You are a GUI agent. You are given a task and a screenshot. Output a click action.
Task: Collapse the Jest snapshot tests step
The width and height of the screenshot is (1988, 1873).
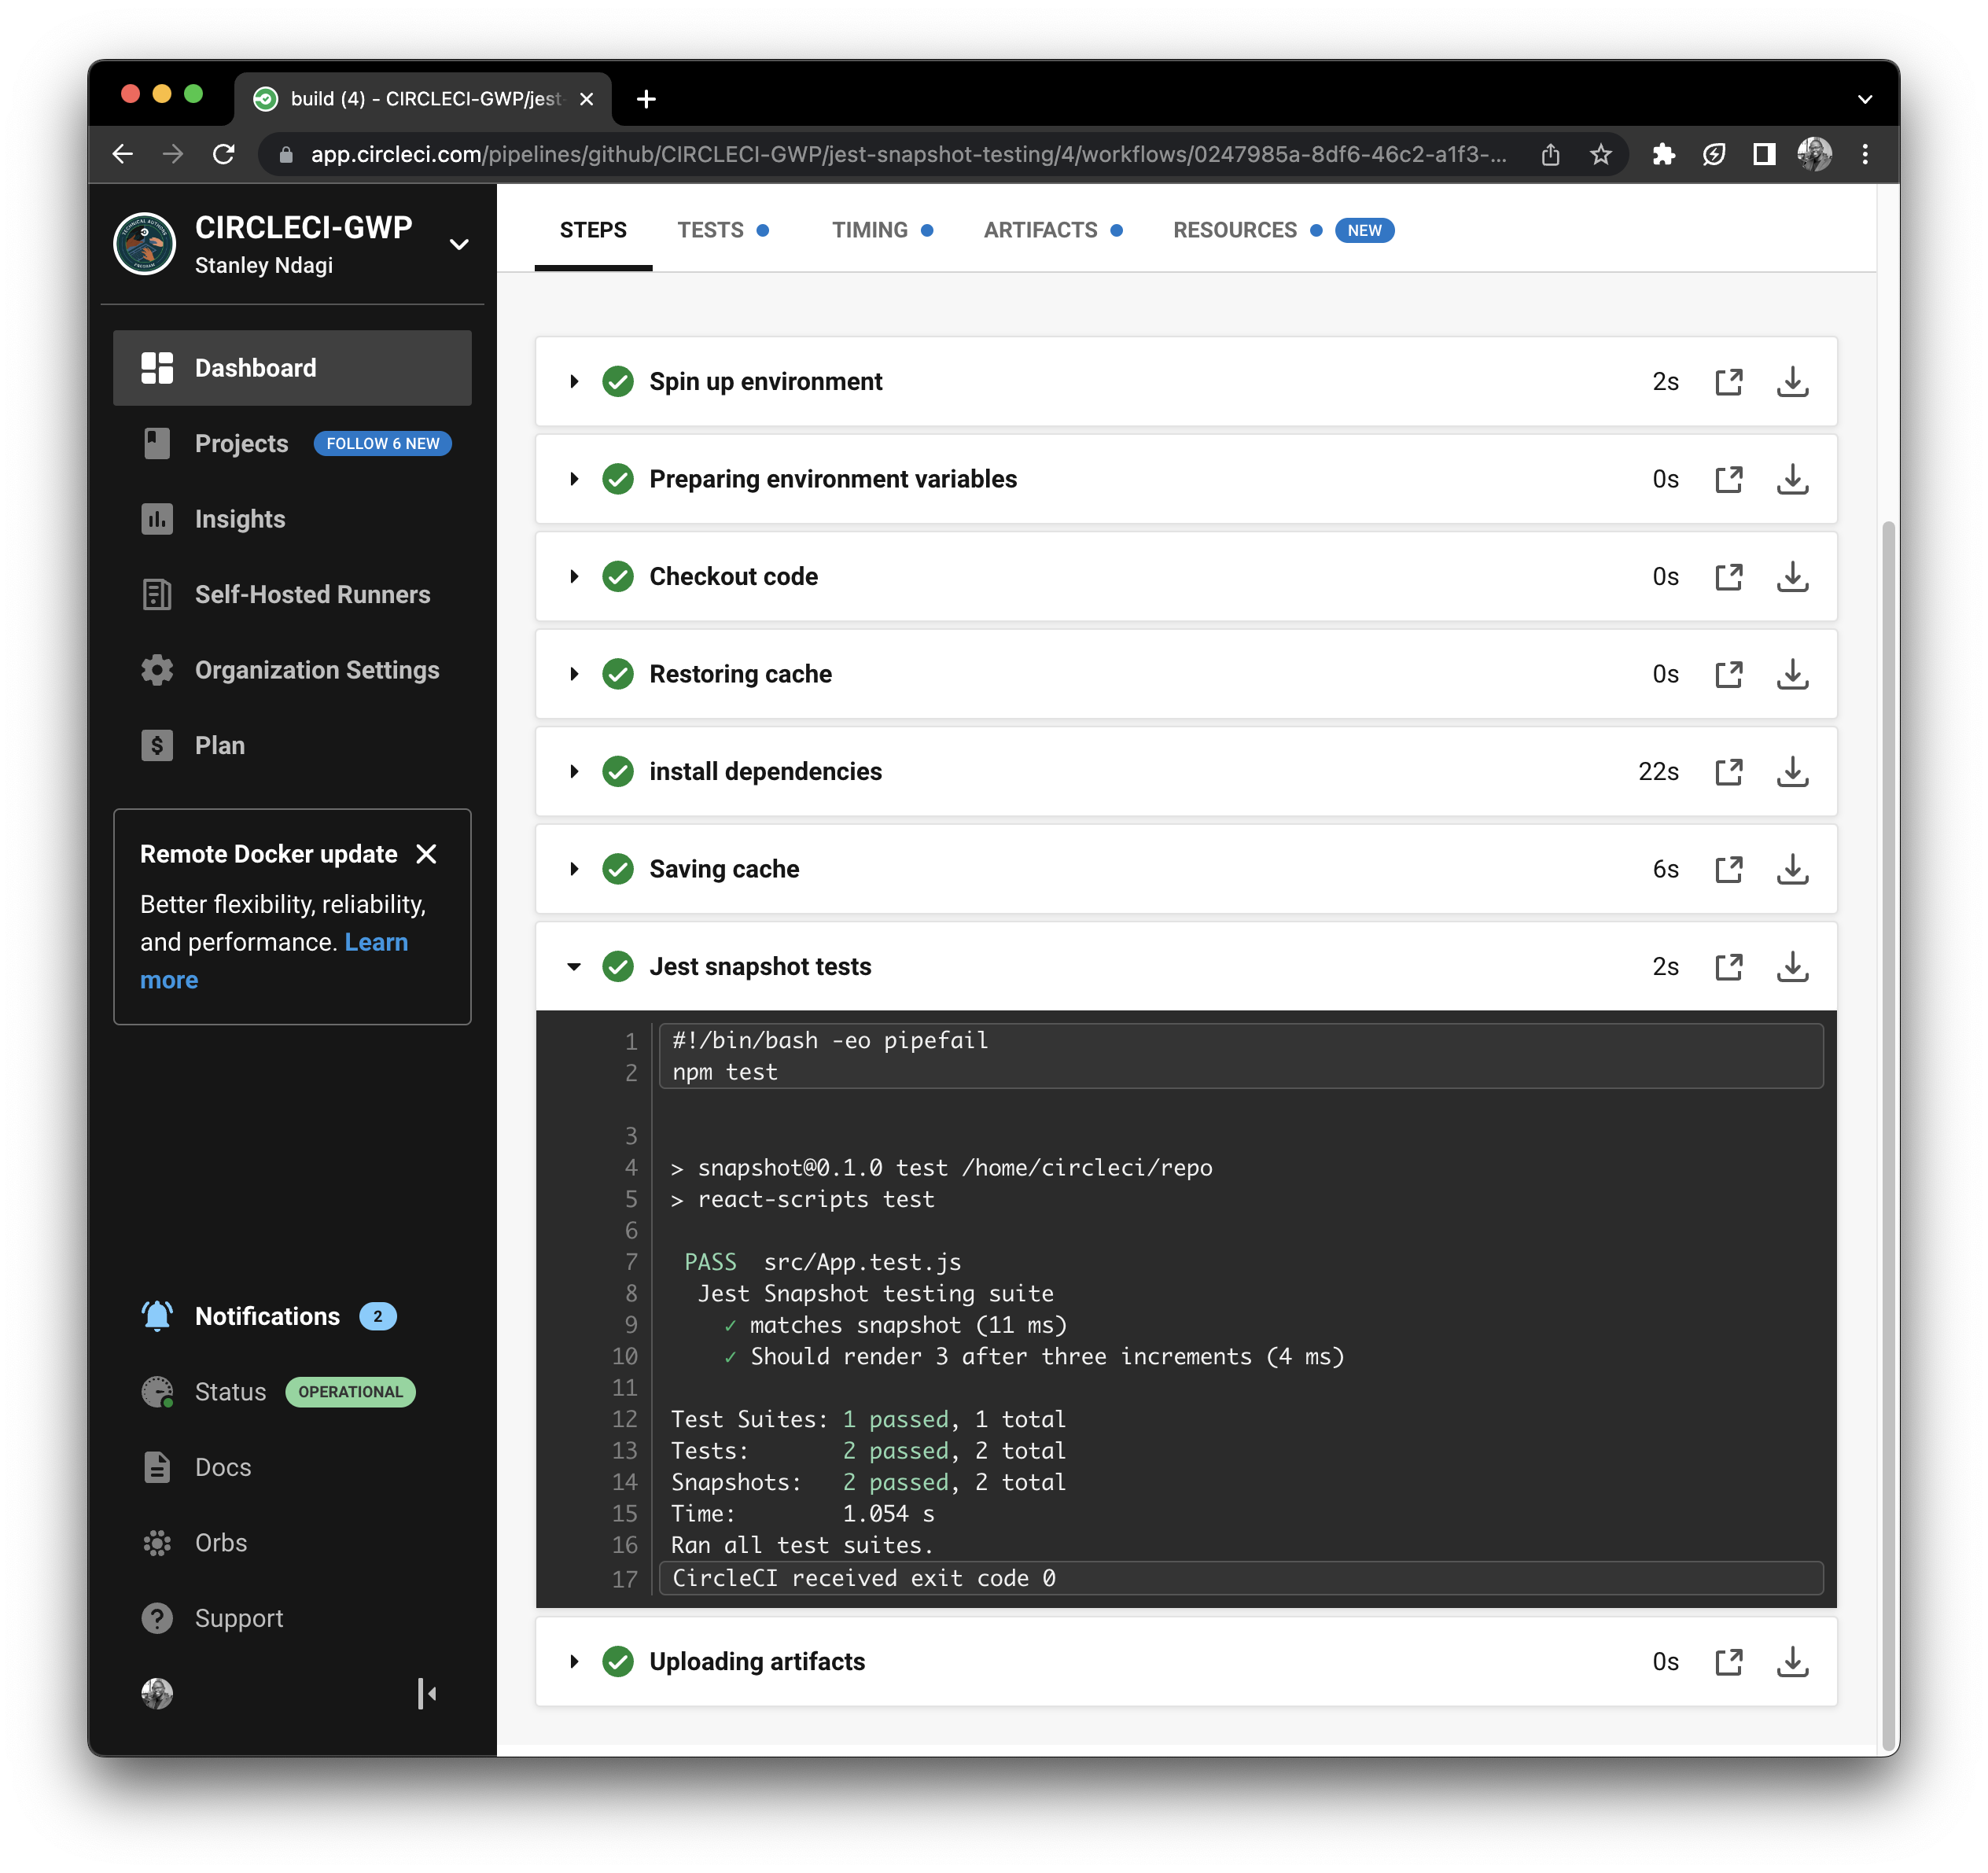[x=575, y=966]
